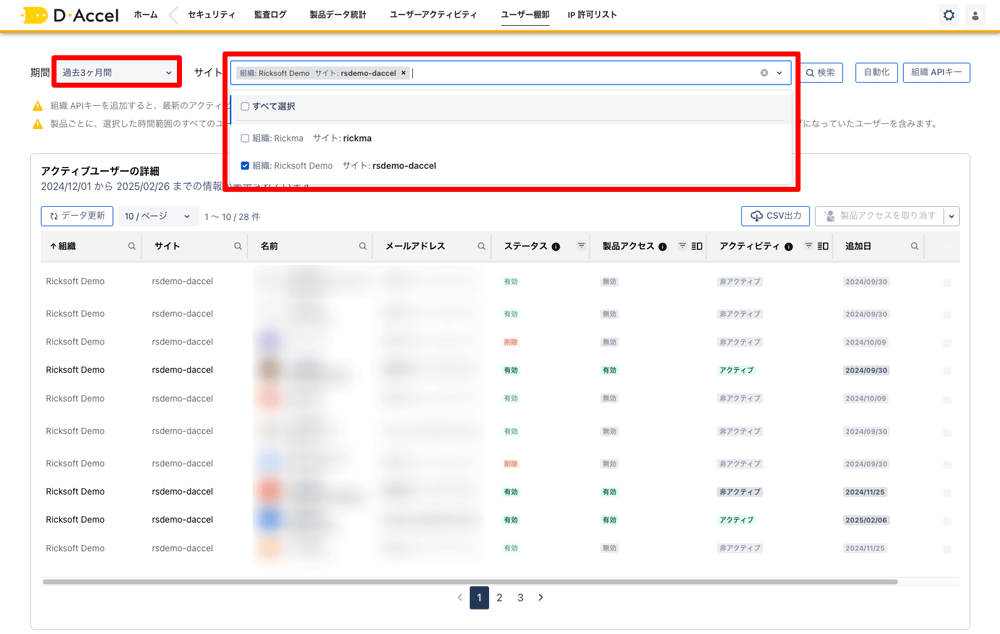
Task: Clear all selected sites with the circled x
Action: coord(764,73)
